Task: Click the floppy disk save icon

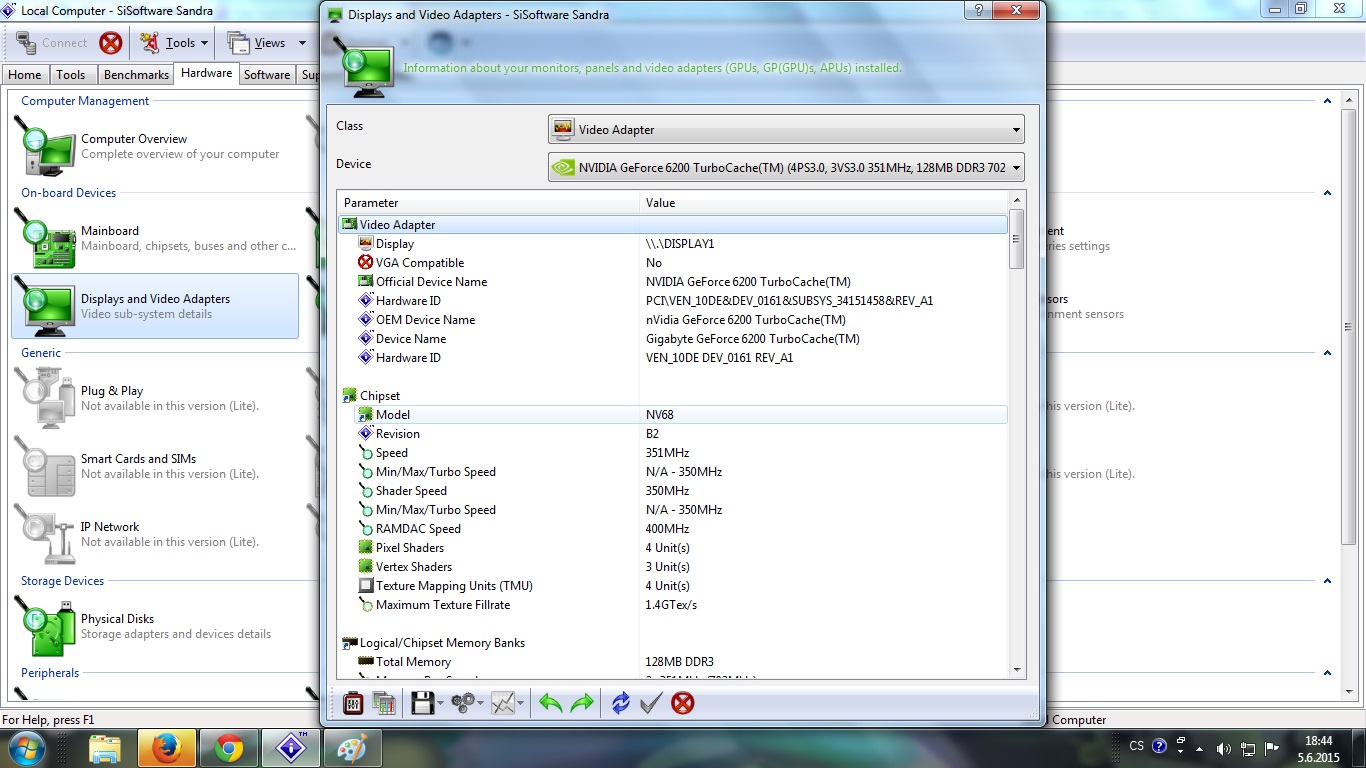Action: click(422, 703)
